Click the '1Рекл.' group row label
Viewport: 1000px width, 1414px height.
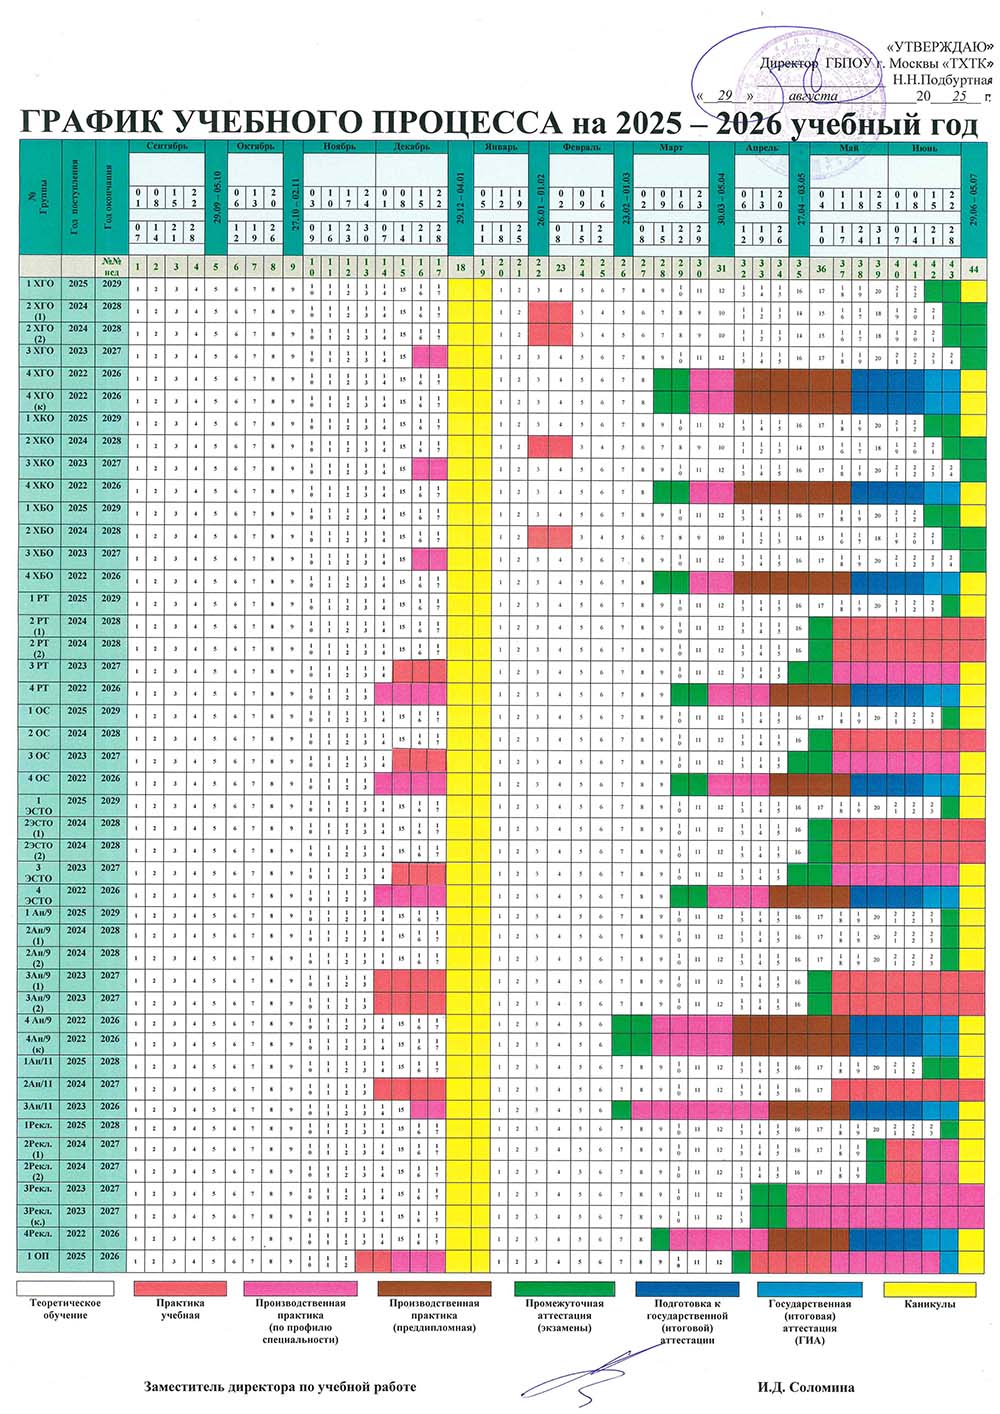(x=40, y=1126)
